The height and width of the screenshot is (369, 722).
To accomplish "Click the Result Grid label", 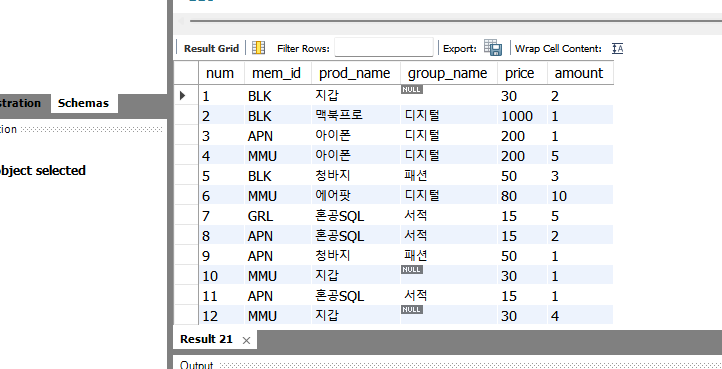I will point(211,48).
